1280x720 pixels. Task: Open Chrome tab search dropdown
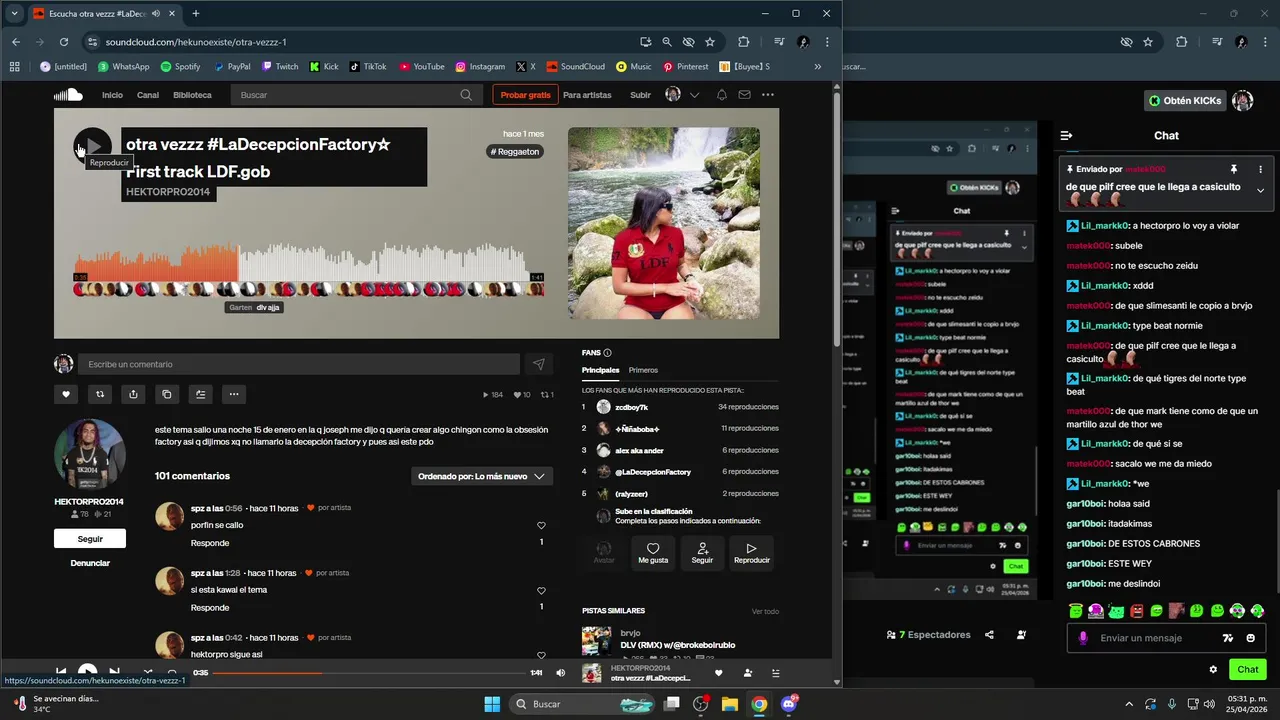click(14, 14)
